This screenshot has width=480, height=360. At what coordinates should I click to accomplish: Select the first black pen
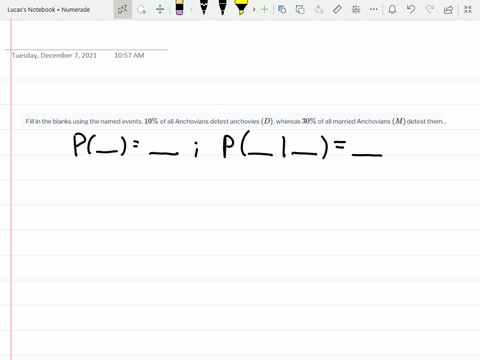(204, 8)
